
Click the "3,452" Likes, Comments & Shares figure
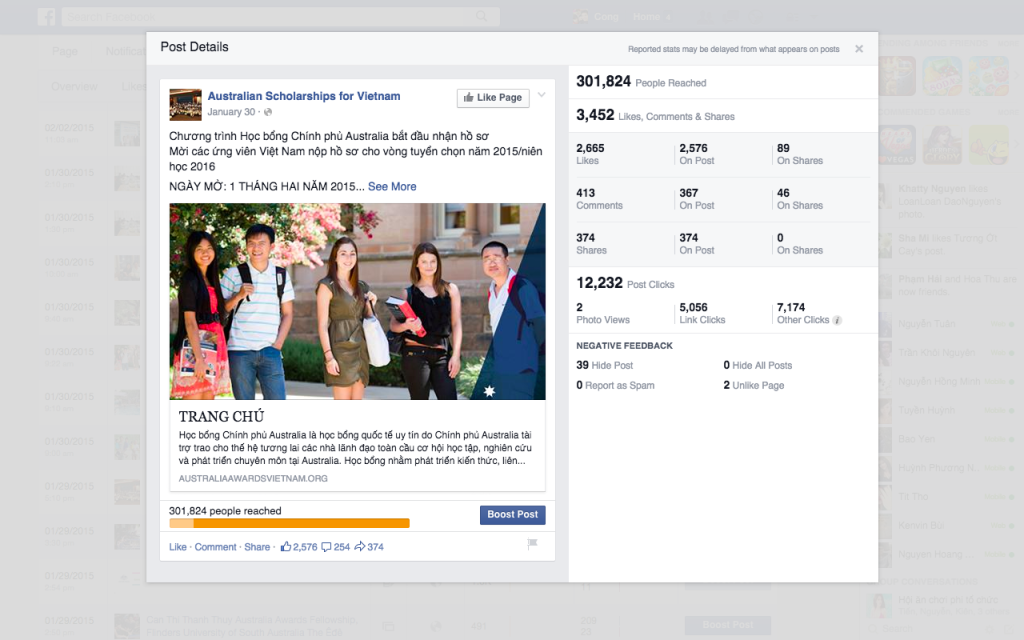coord(595,115)
